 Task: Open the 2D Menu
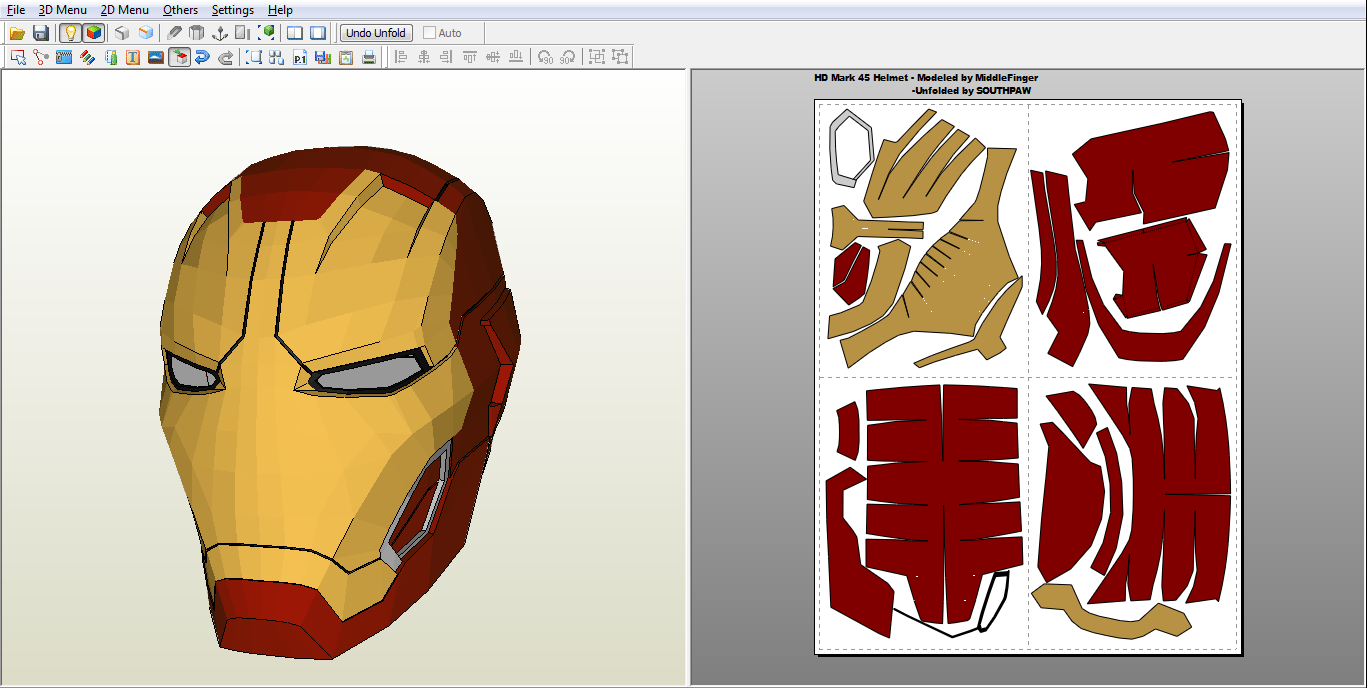125,10
